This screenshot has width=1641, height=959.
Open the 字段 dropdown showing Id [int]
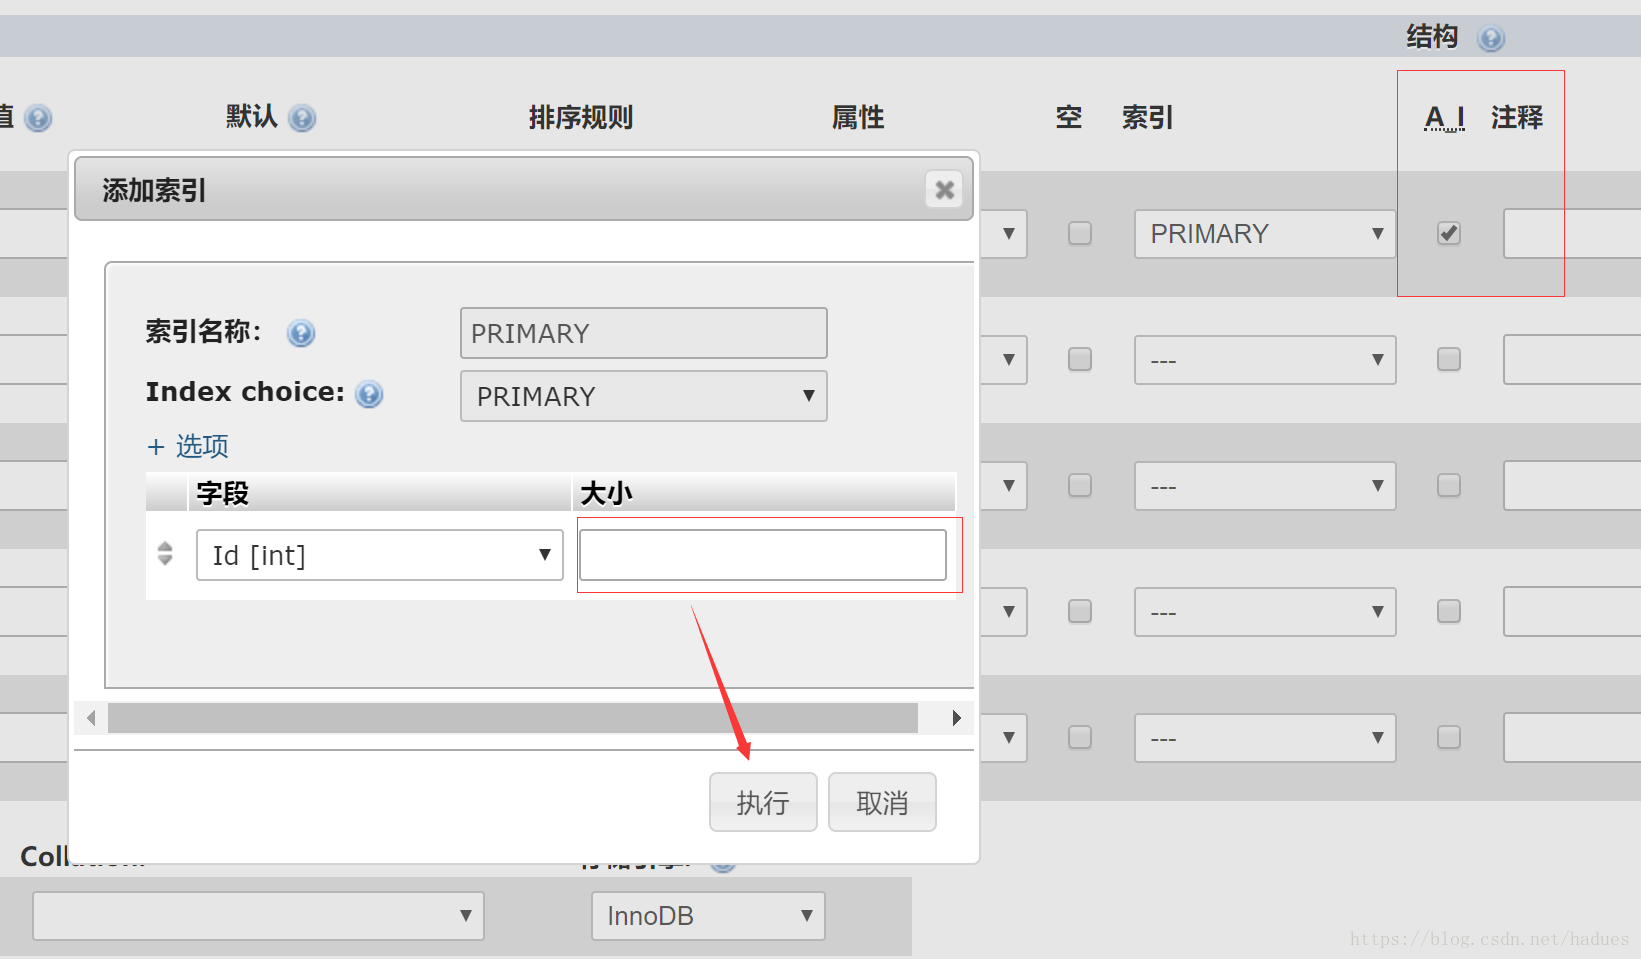[379, 554]
